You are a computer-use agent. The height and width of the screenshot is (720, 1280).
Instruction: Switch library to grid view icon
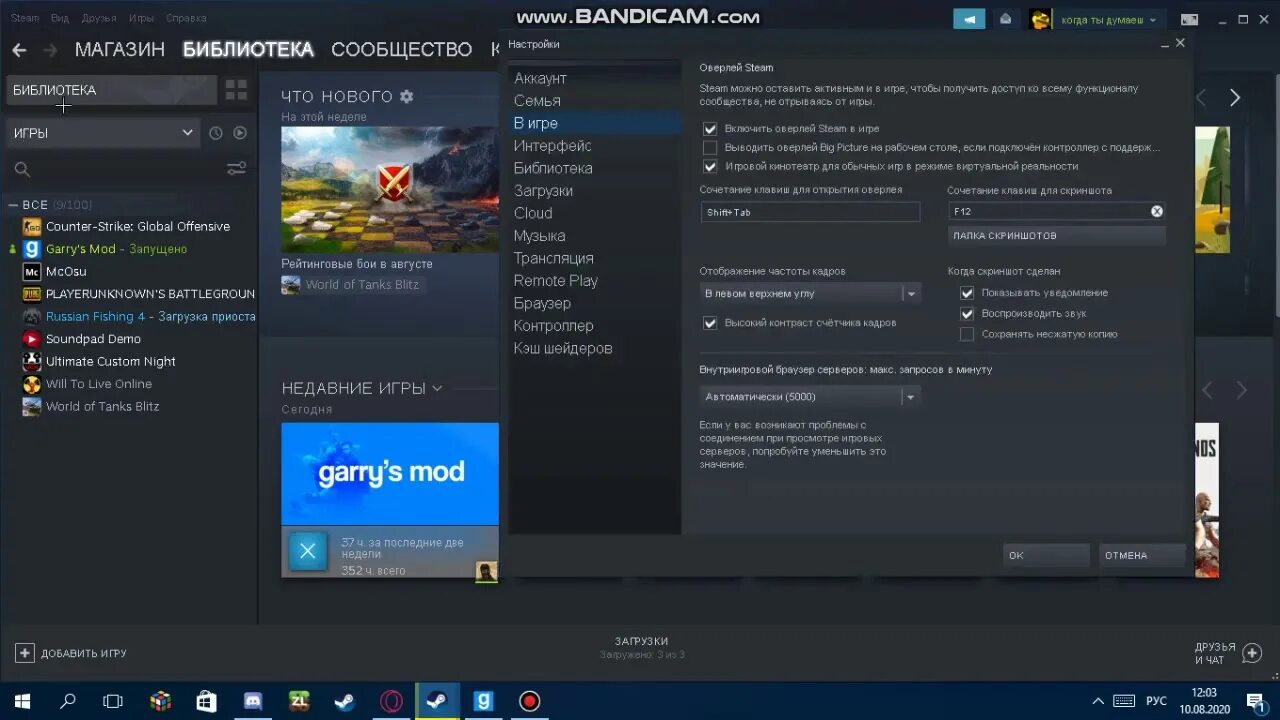[x=236, y=90]
